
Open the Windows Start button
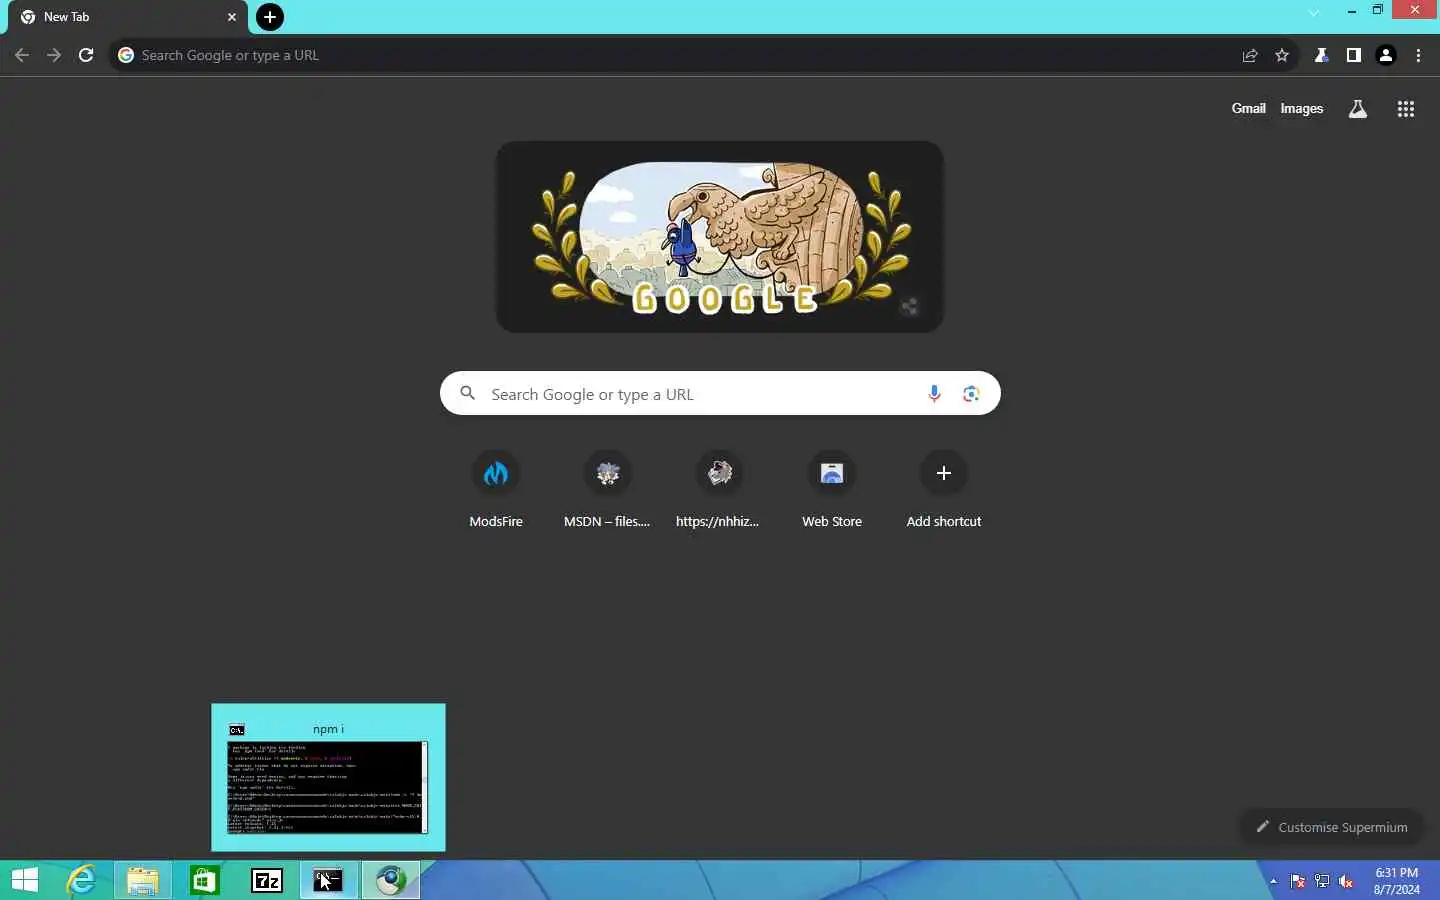(25, 880)
